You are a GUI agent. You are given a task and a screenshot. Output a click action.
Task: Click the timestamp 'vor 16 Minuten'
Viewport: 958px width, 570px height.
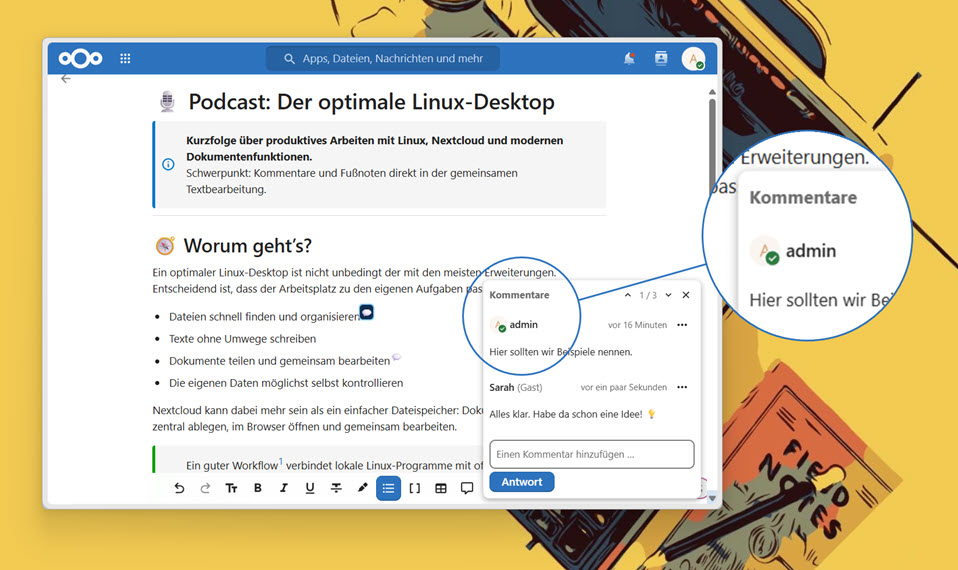(x=637, y=325)
